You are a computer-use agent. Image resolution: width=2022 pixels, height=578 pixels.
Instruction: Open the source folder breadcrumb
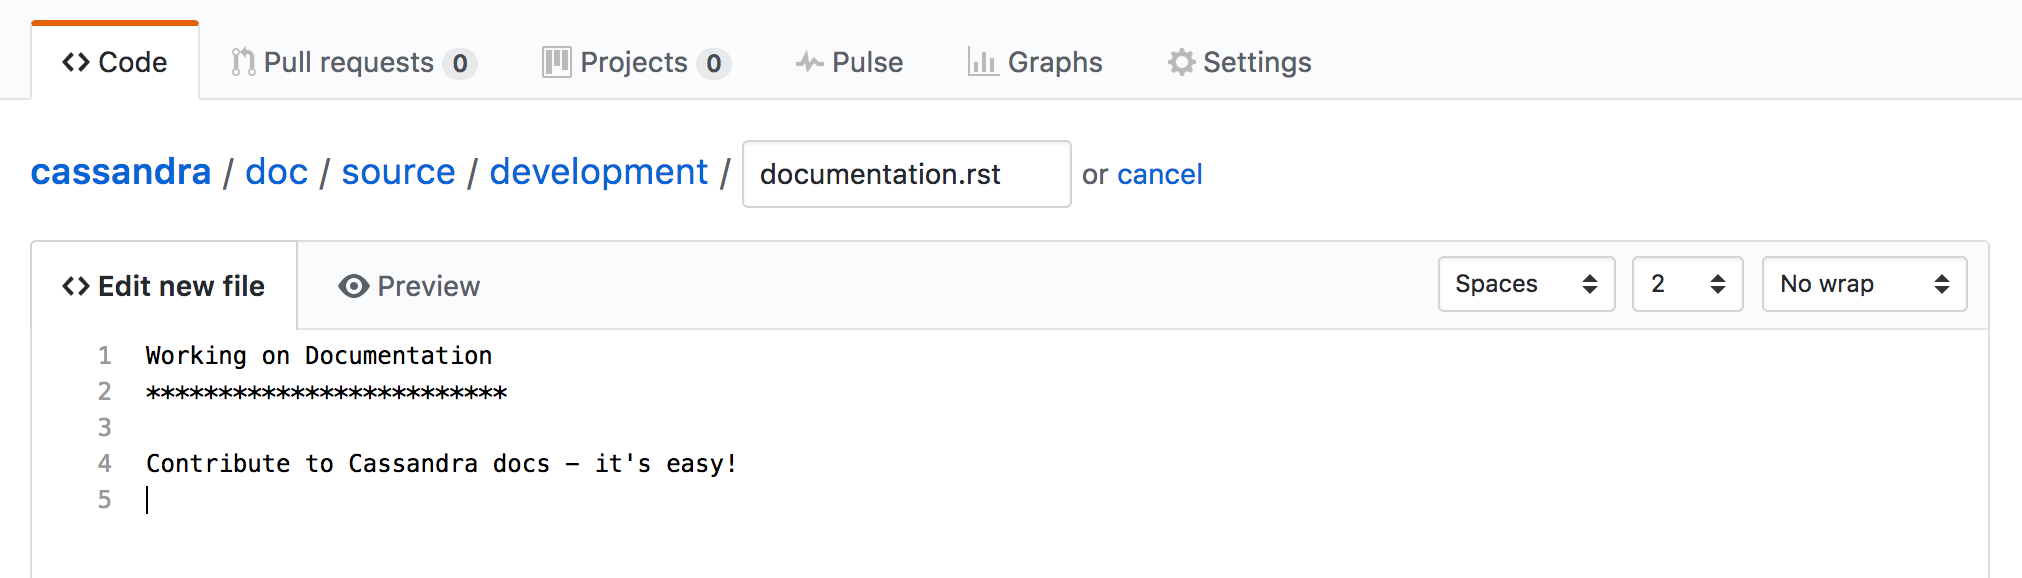[x=398, y=172]
